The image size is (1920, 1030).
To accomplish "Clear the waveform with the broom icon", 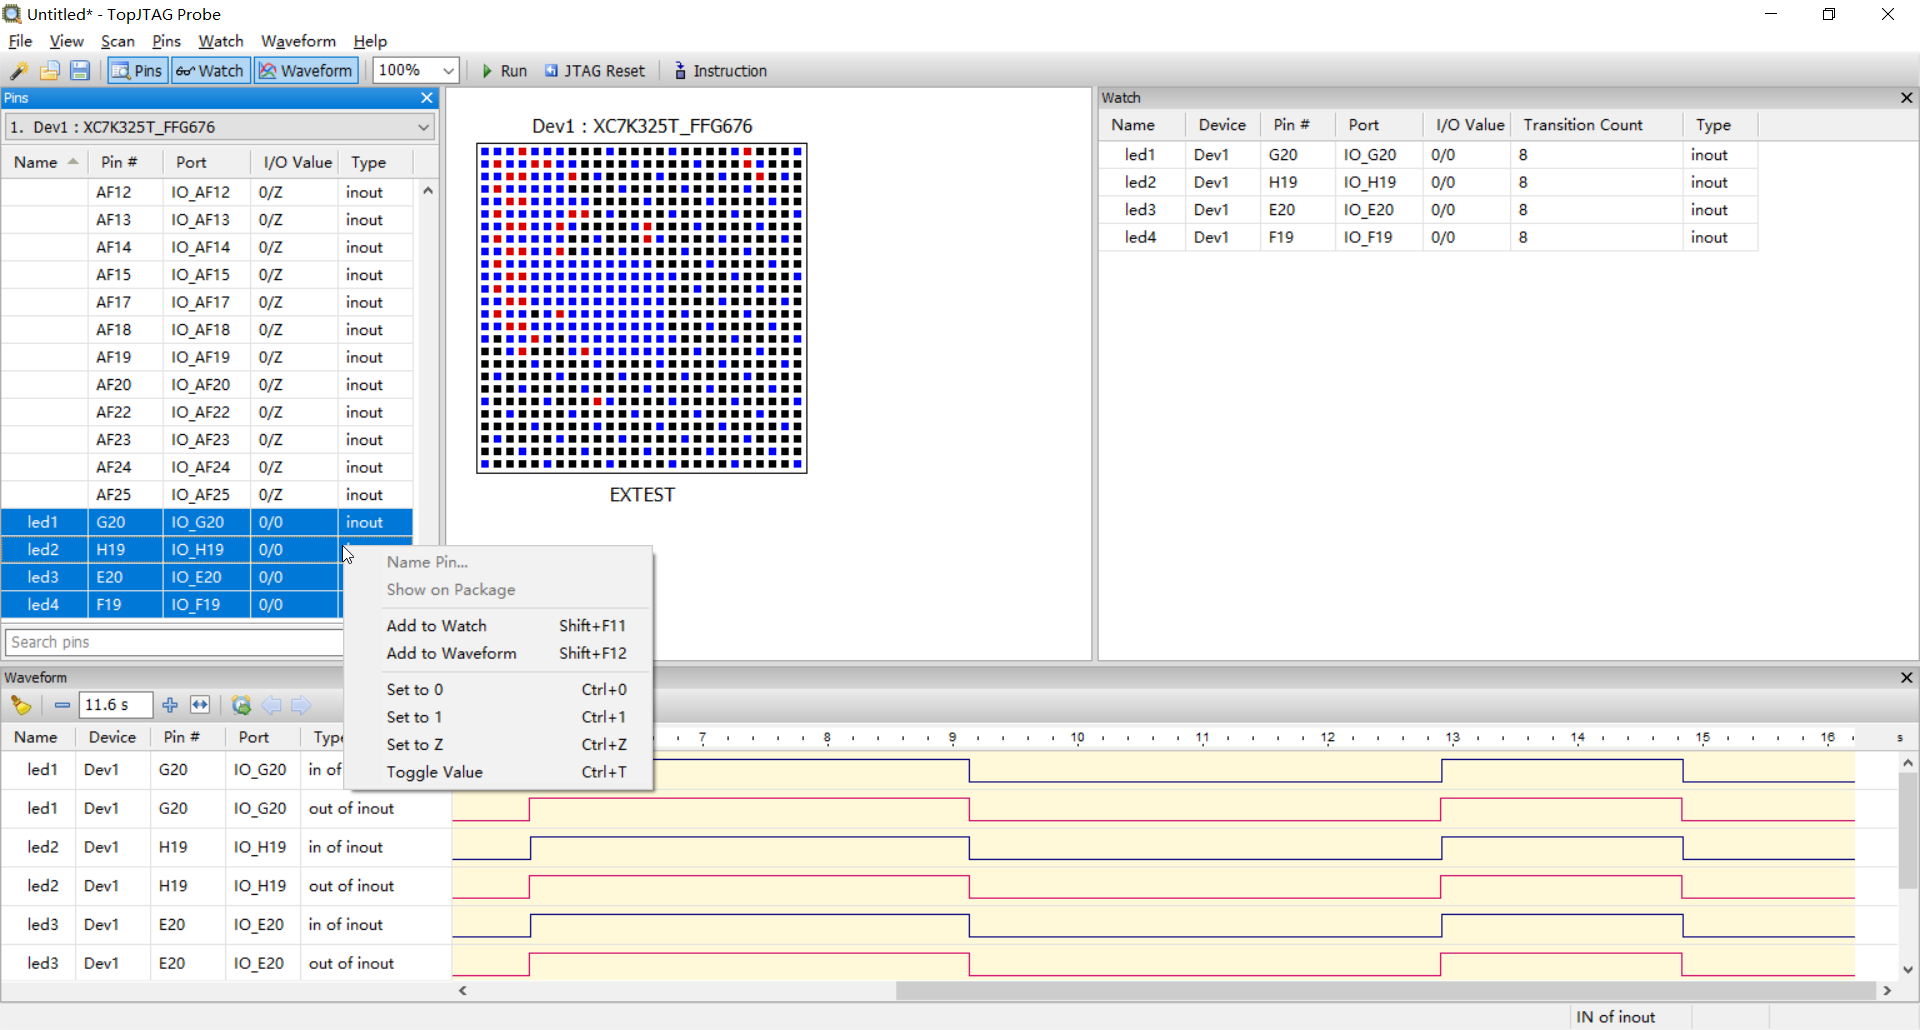I will [21, 705].
